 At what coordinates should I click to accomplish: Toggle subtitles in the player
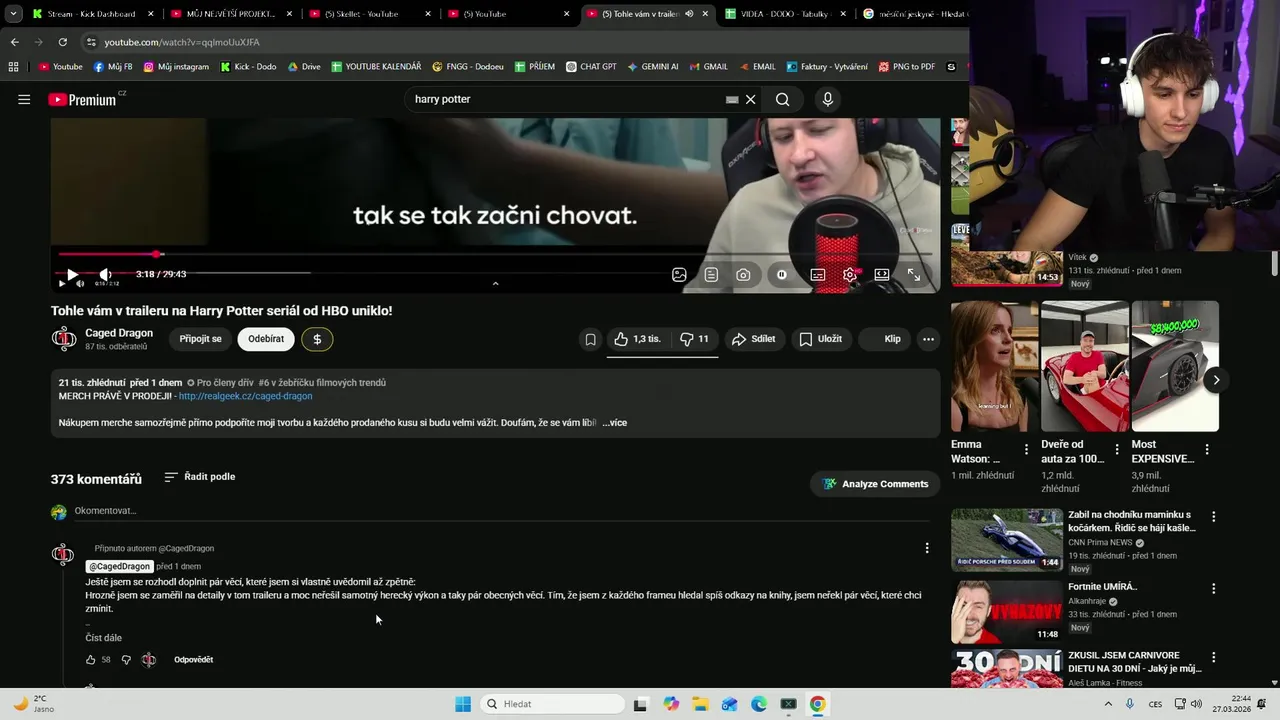817,274
